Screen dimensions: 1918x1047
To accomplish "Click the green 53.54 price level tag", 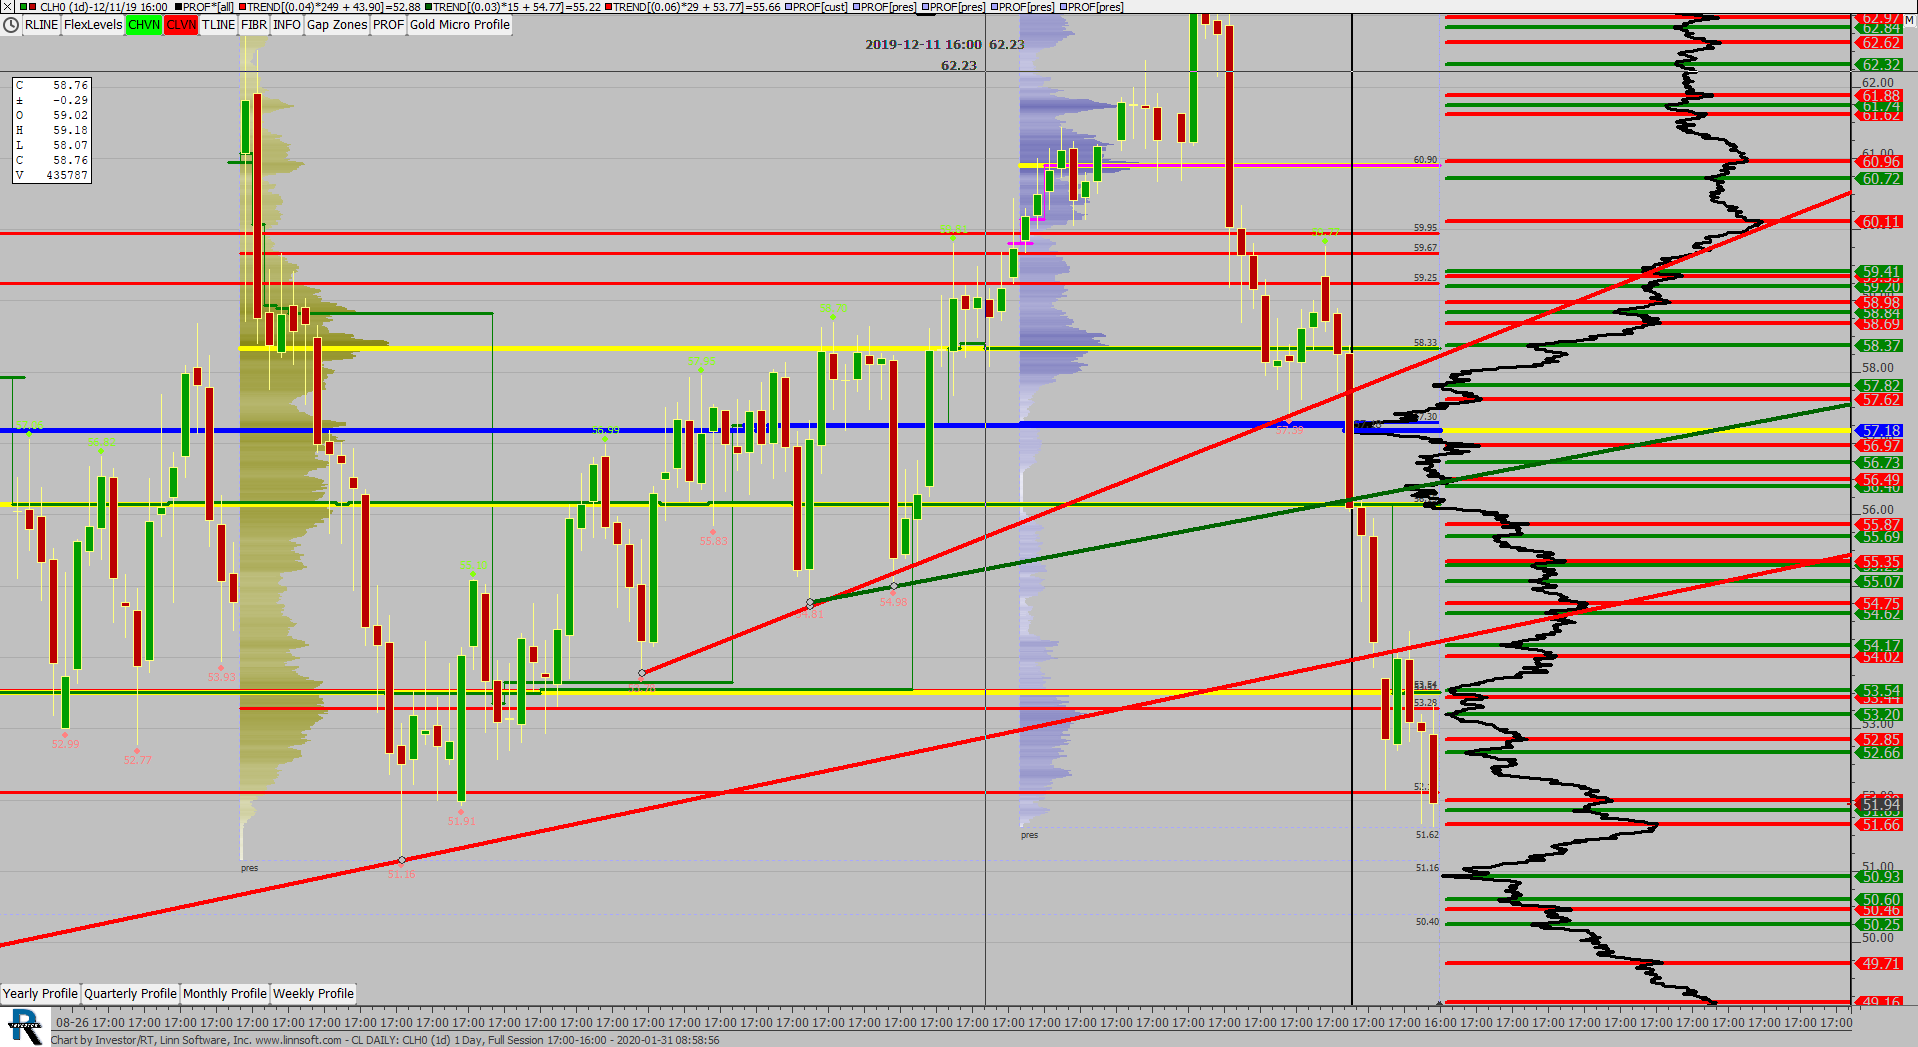I will [x=1880, y=691].
